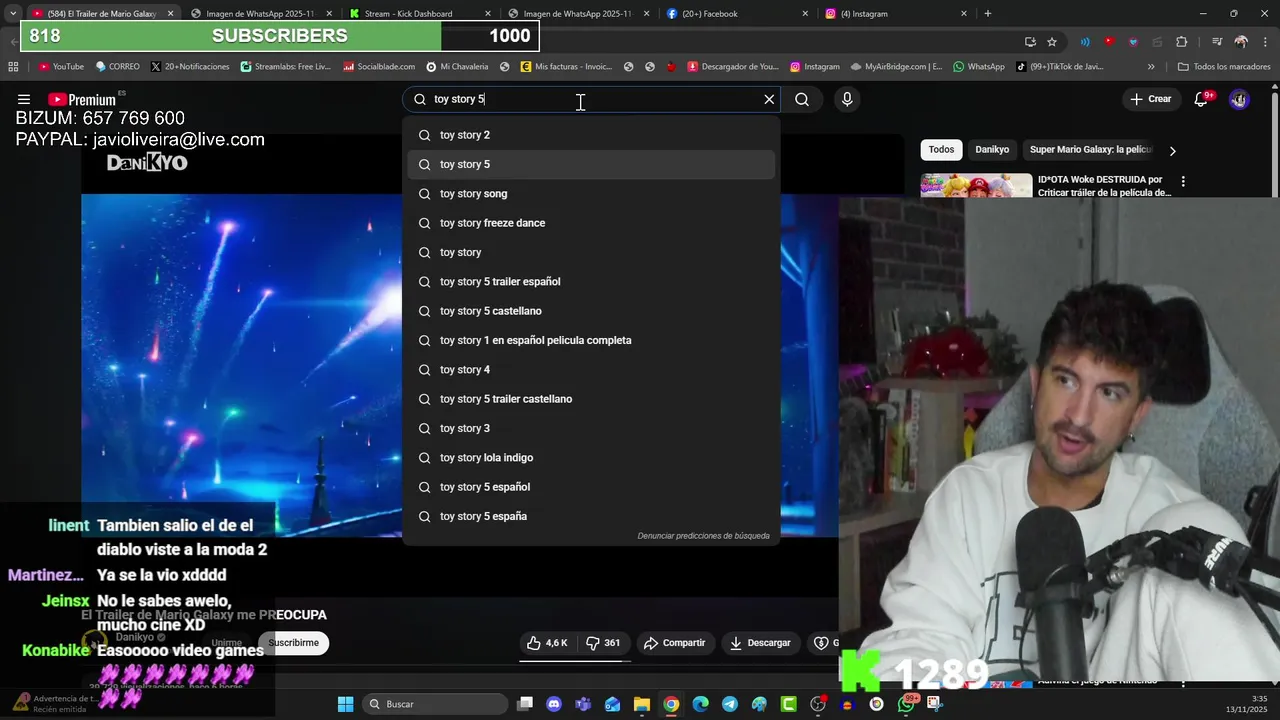
Task: Click the install app icon in address bar
Action: point(1030,42)
